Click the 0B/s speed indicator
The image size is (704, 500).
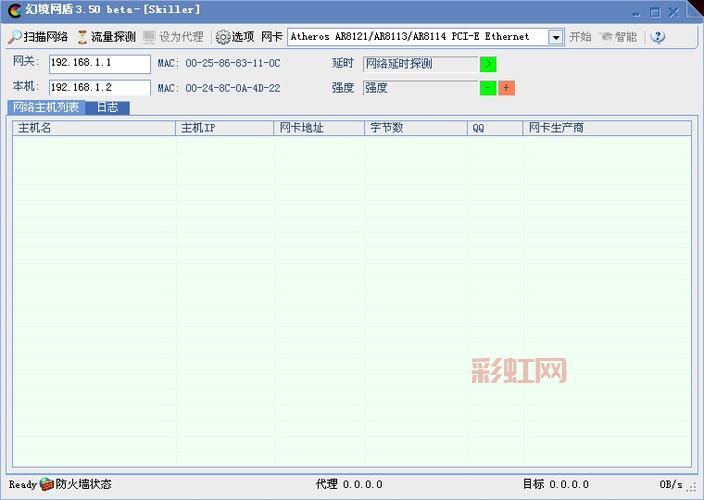pos(671,485)
